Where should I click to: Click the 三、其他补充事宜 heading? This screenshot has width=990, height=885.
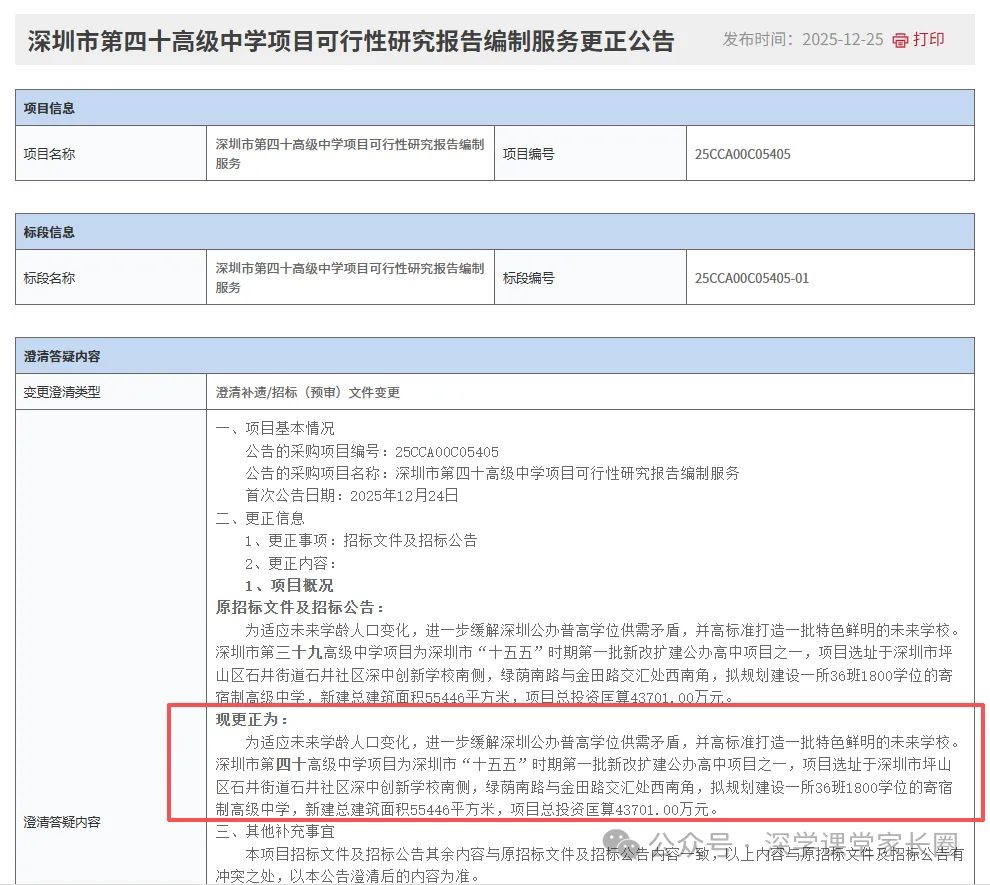pyautogui.click(x=275, y=831)
